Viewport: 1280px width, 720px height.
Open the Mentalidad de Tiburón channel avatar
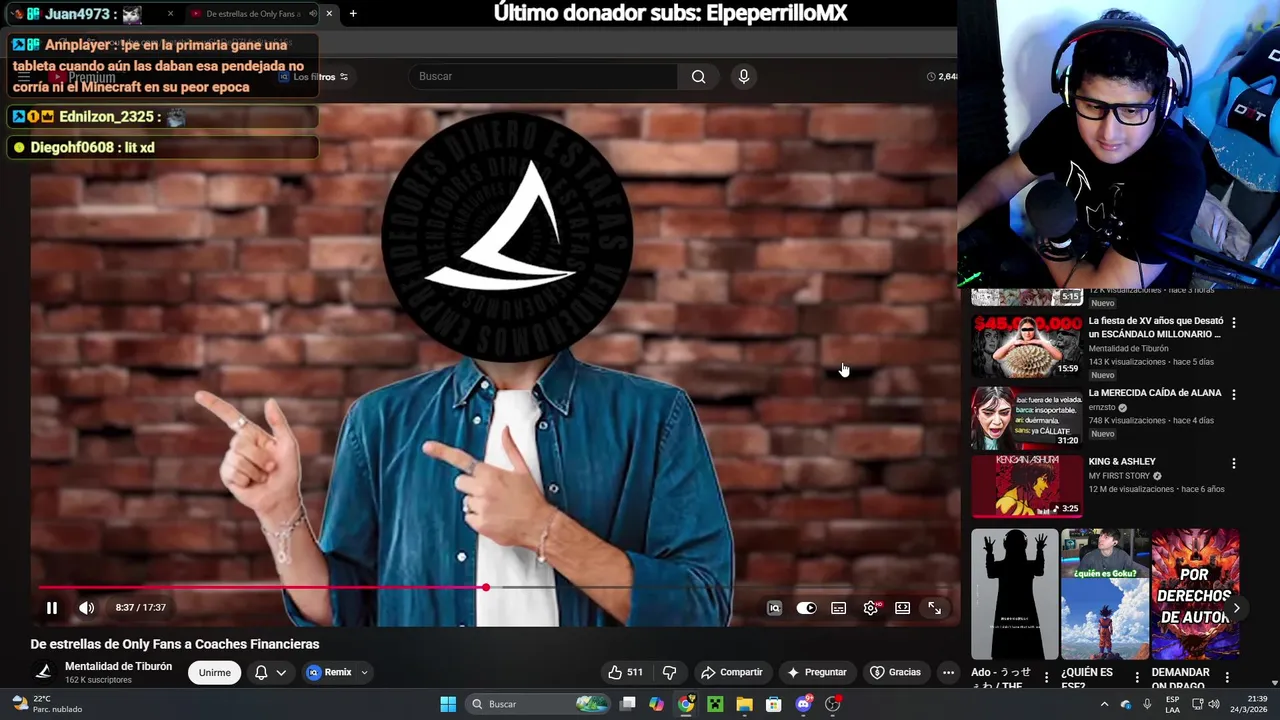[44, 672]
